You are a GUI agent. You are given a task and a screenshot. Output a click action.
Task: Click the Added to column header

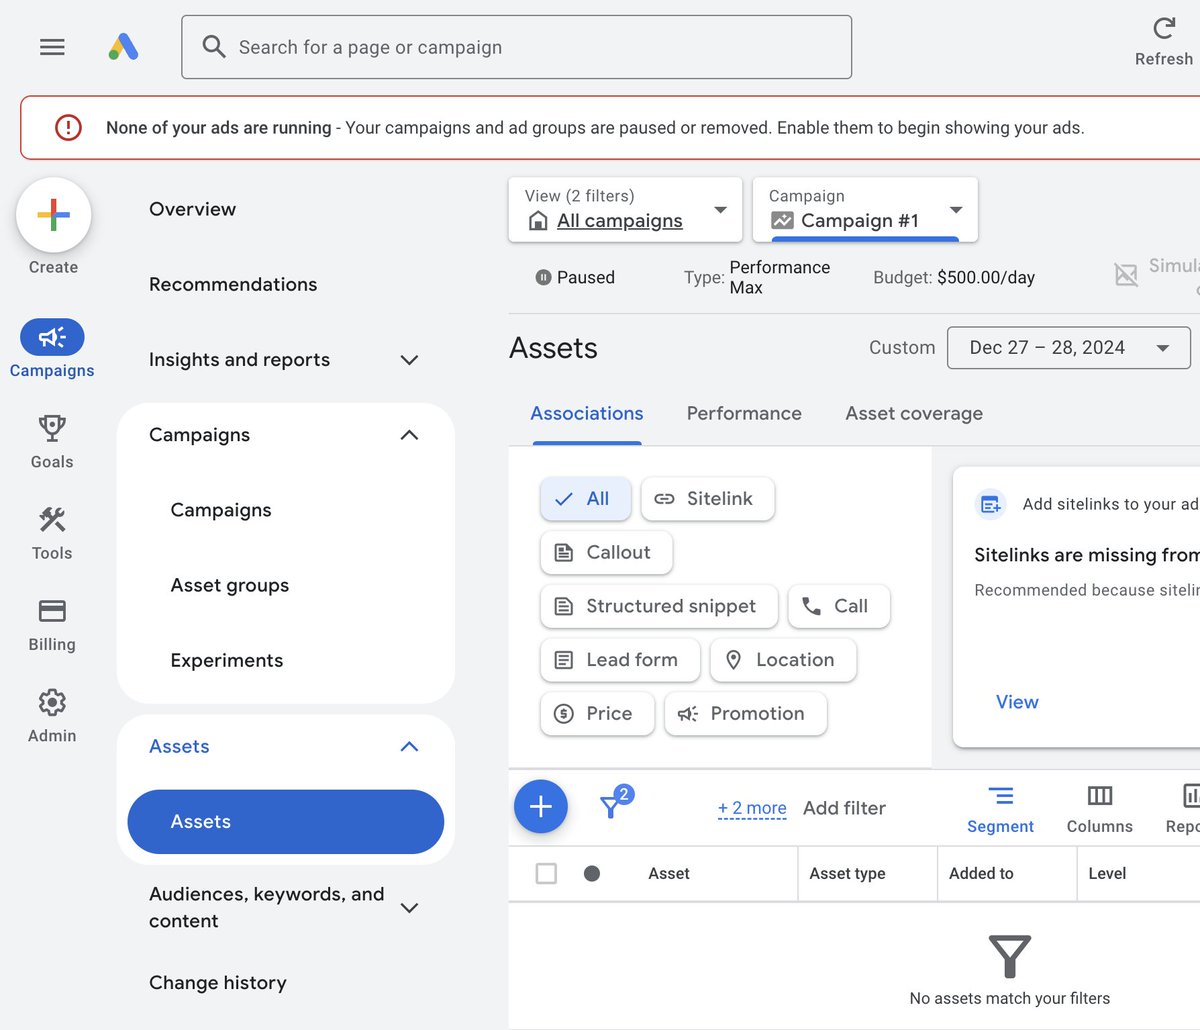(x=981, y=874)
